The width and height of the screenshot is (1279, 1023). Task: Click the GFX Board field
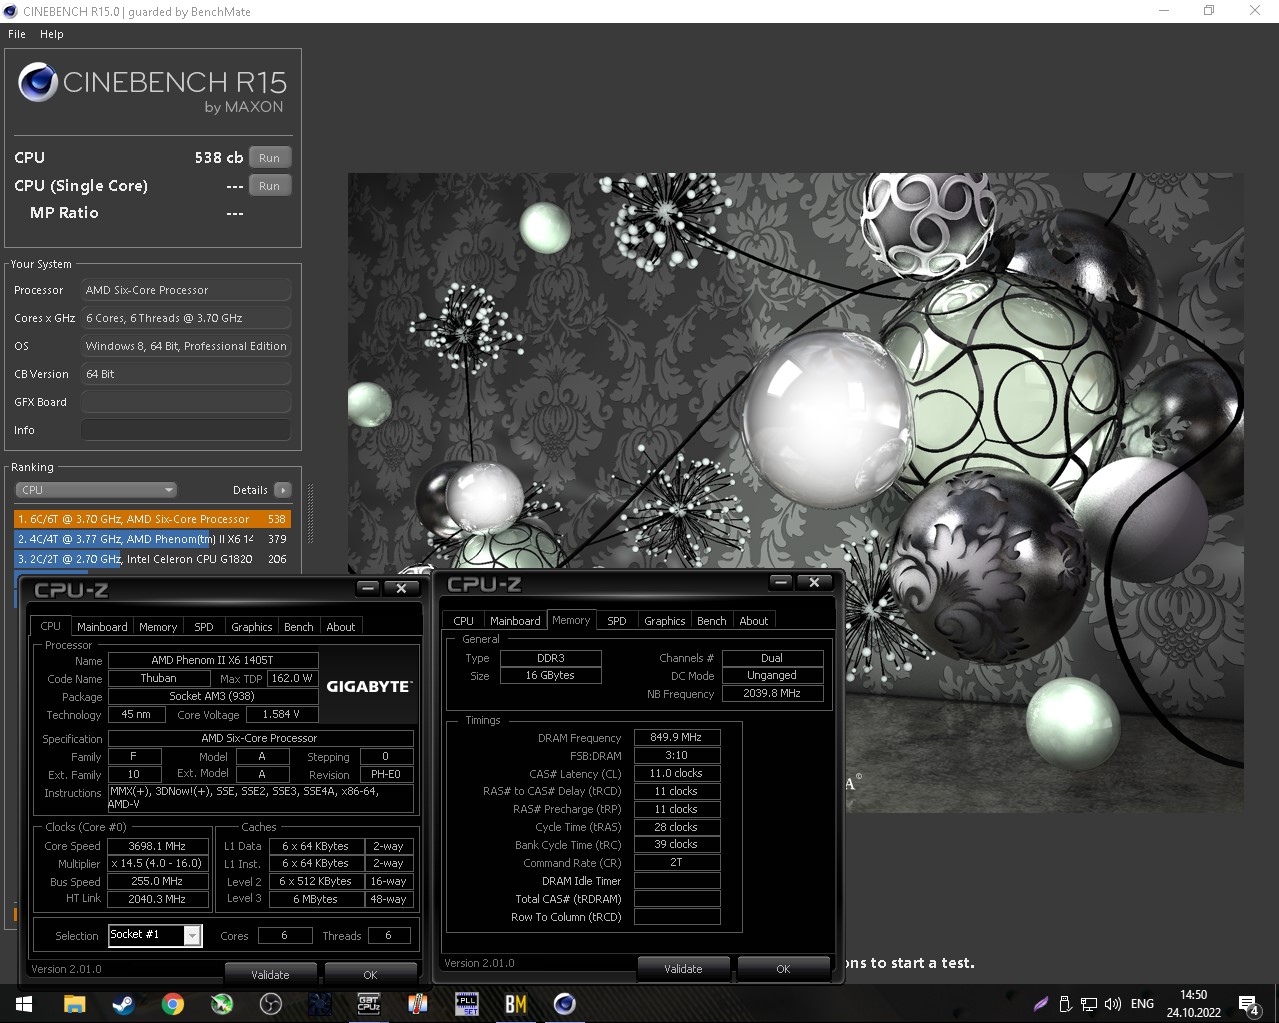click(186, 402)
